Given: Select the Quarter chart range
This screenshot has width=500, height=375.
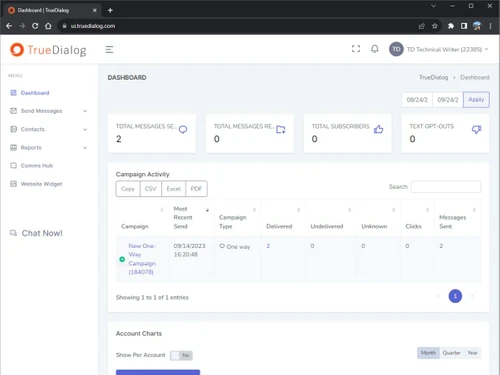Looking at the screenshot, I should click(451, 353).
